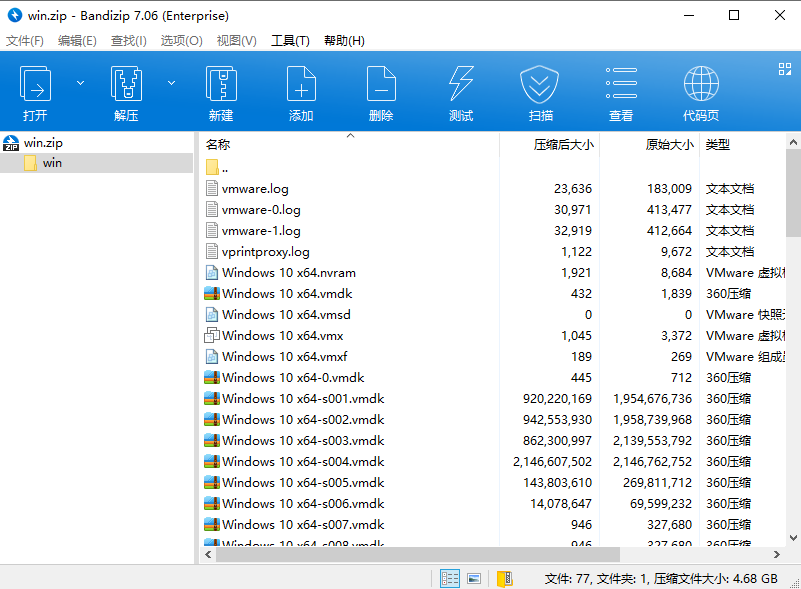
Task: Open the 选项(O) menu
Action: 181,40
